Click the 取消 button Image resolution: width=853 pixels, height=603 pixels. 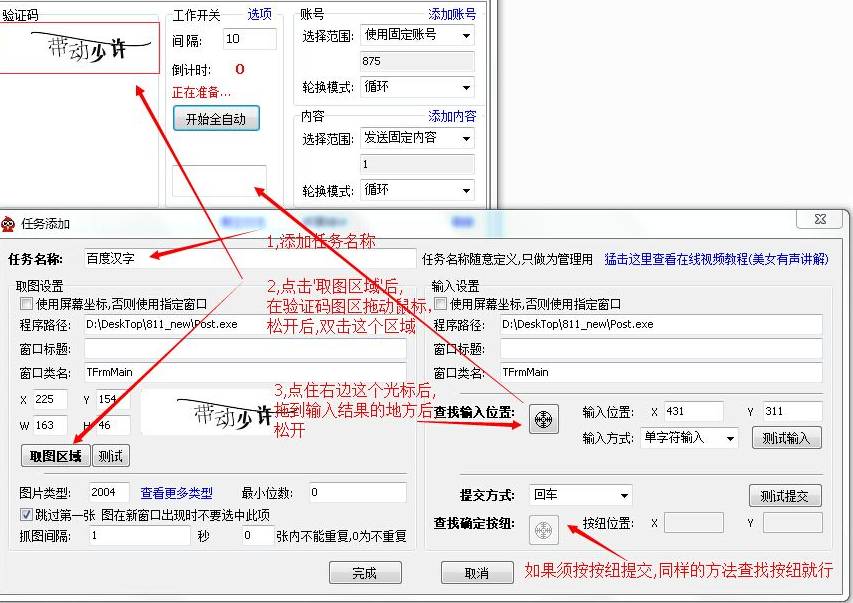tap(477, 573)
